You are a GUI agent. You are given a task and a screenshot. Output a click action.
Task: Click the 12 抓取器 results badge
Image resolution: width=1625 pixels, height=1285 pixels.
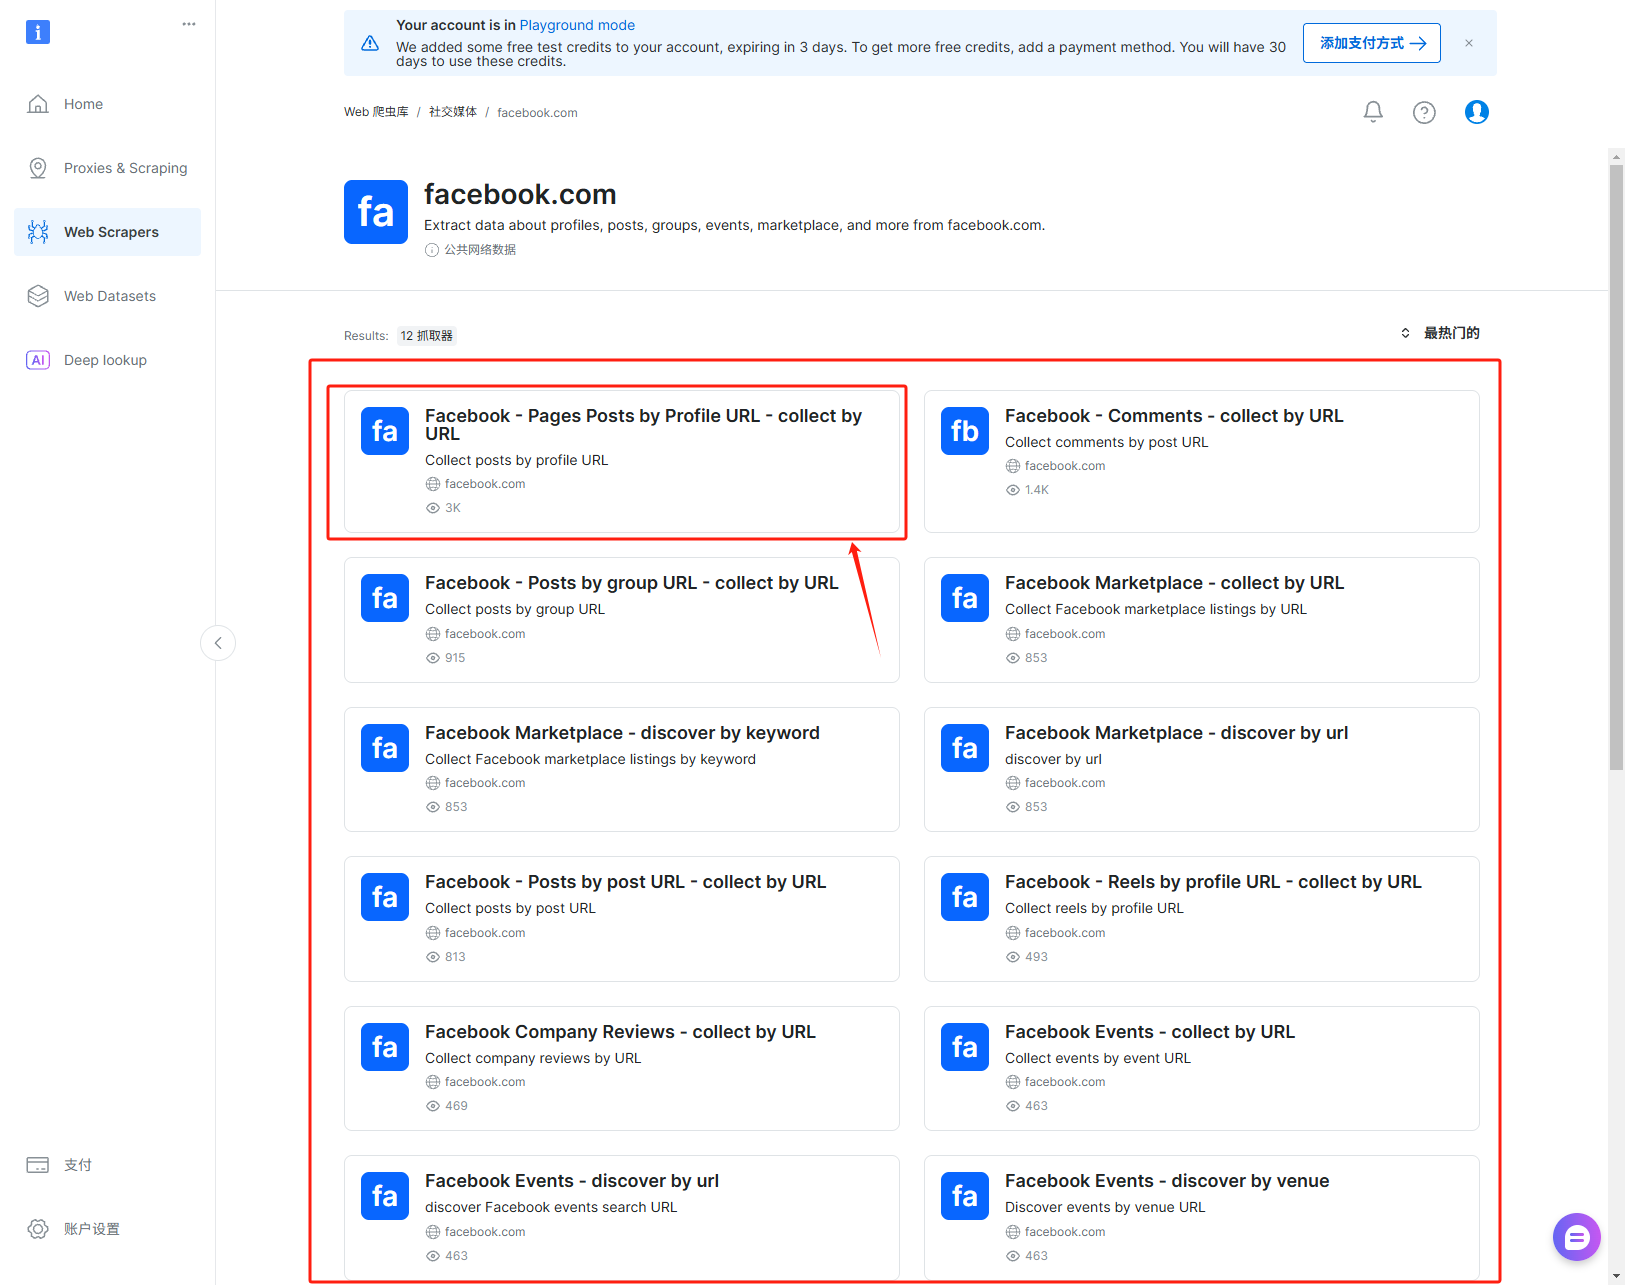click(427, 336)
